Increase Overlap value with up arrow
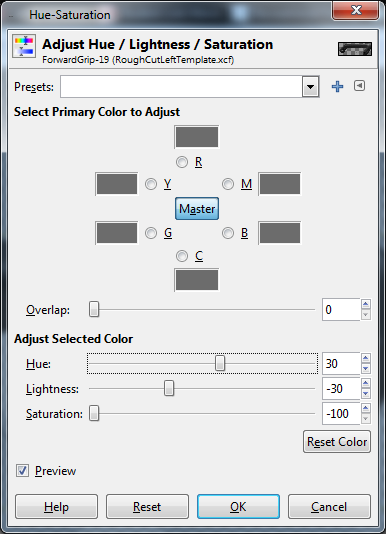This screenshot has width=386, height=534. click(x=366, y=304)
